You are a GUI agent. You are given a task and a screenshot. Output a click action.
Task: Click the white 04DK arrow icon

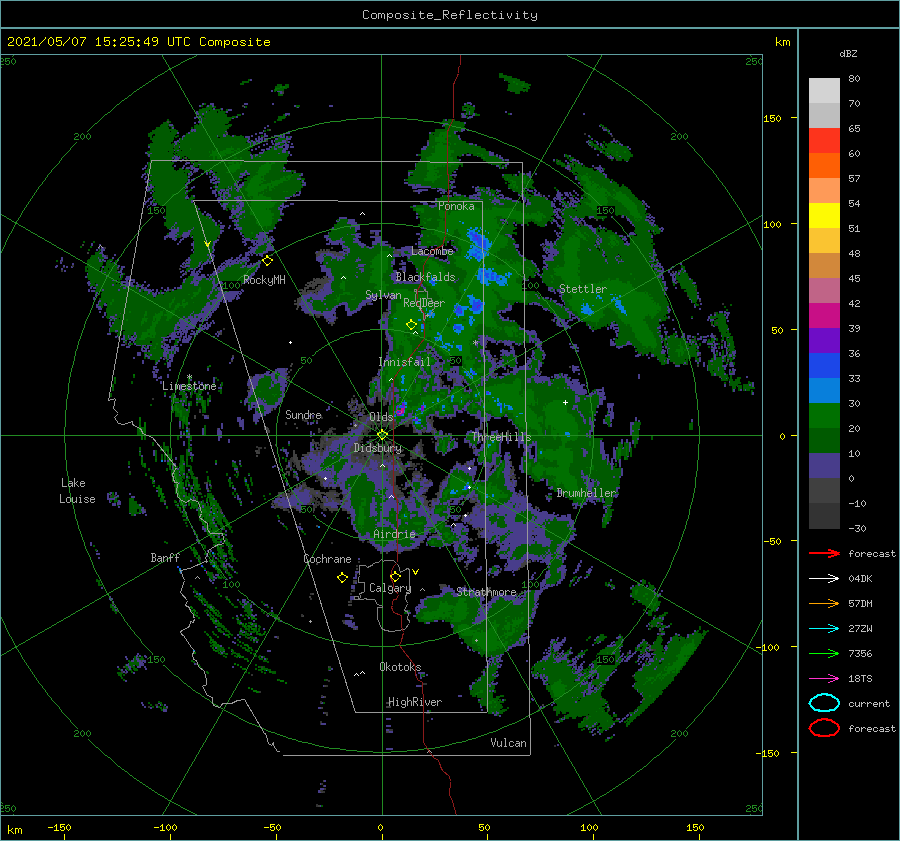(x=824, y=579)
